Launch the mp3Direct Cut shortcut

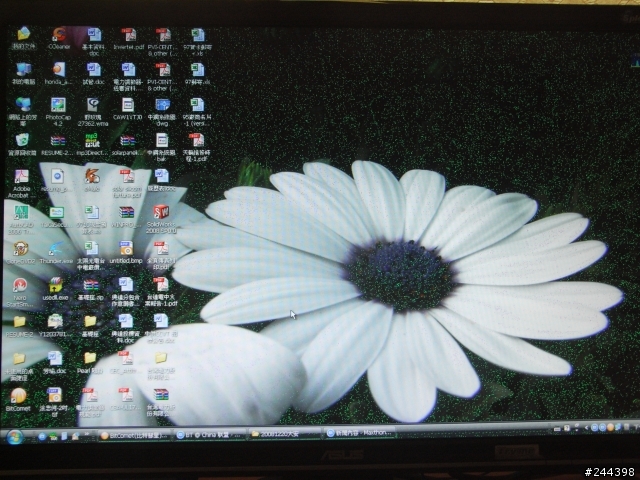pyautogui.click(x=93, y=144)
